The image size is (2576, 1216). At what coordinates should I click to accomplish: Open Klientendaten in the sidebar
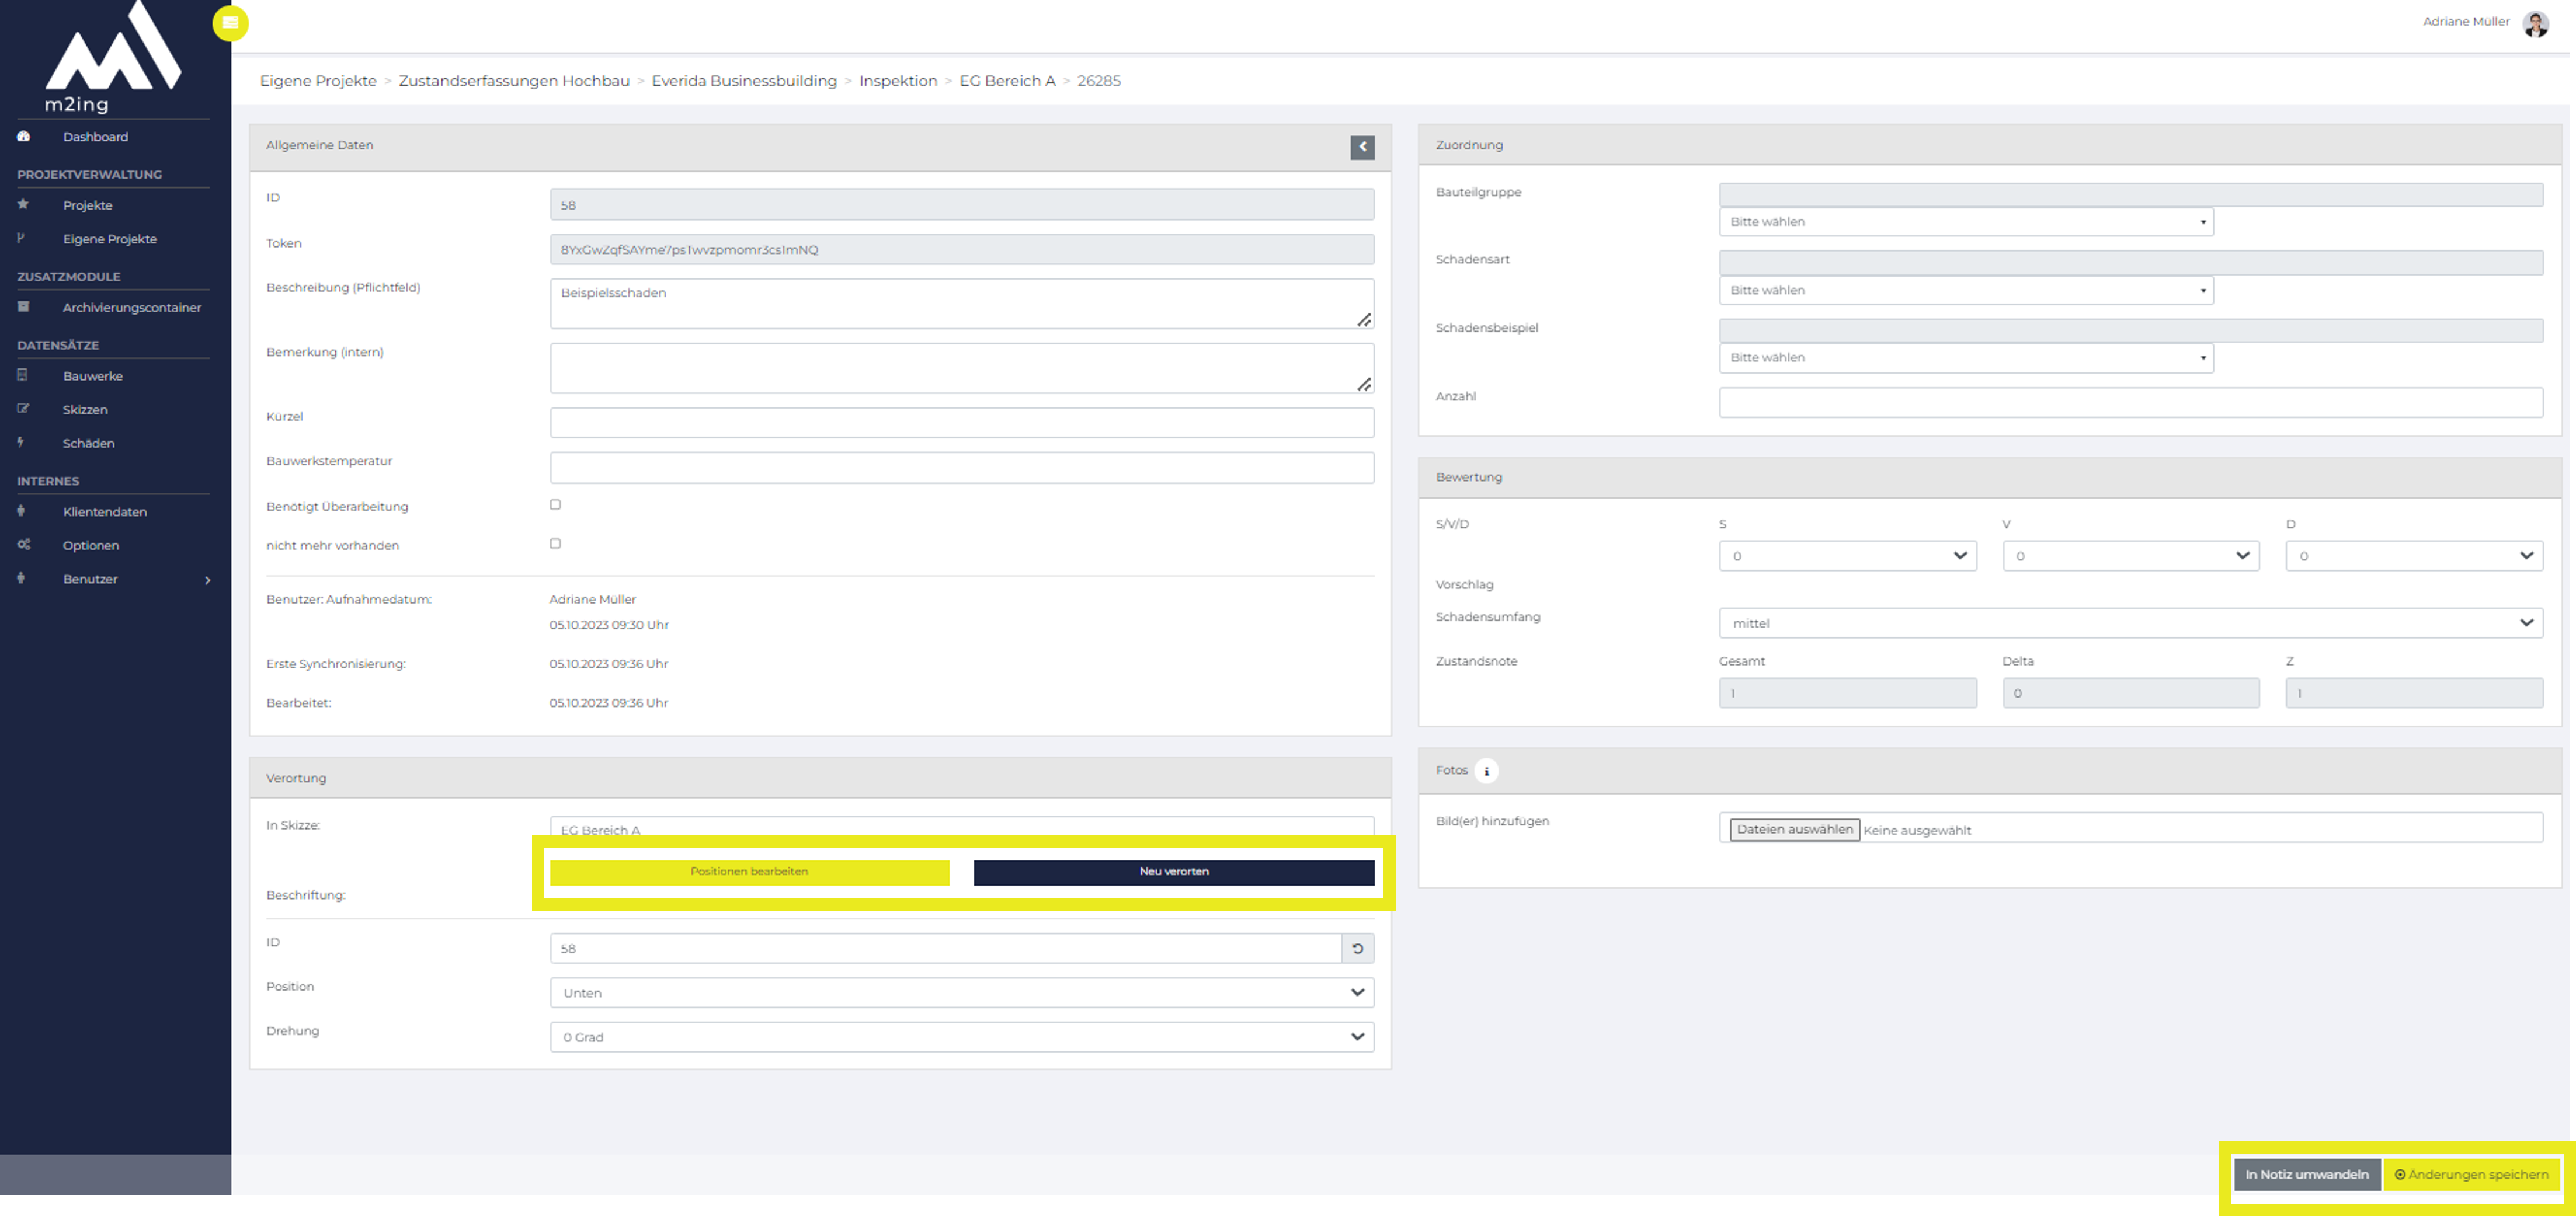click(x=104, y=511)
